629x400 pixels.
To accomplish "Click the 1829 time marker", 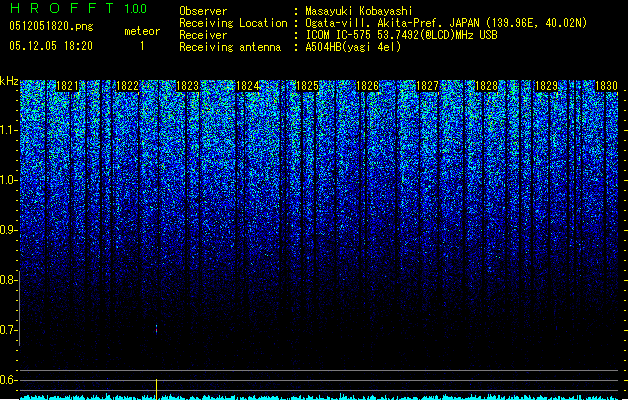I will point(546,86).
